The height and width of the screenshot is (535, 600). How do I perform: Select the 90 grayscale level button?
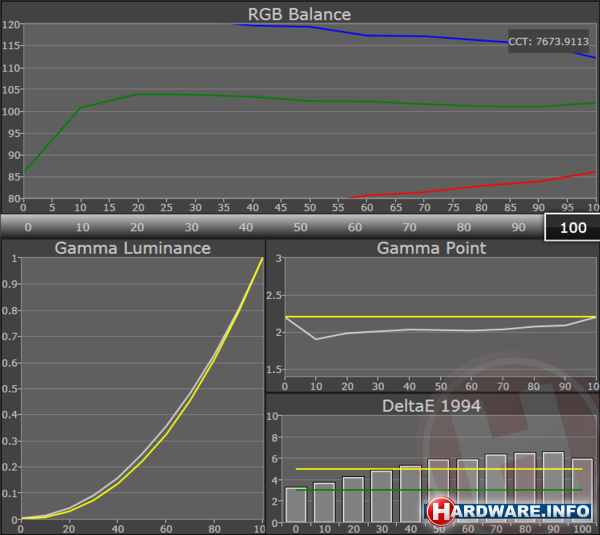click(518, 227)
